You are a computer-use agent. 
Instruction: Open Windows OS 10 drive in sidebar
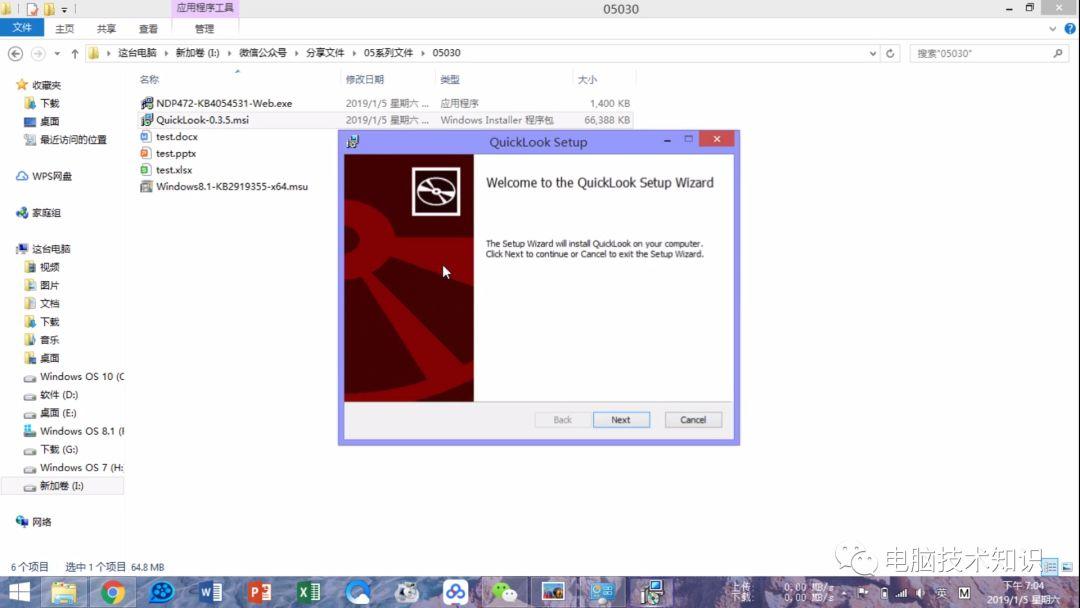click(x=81, y=377)
